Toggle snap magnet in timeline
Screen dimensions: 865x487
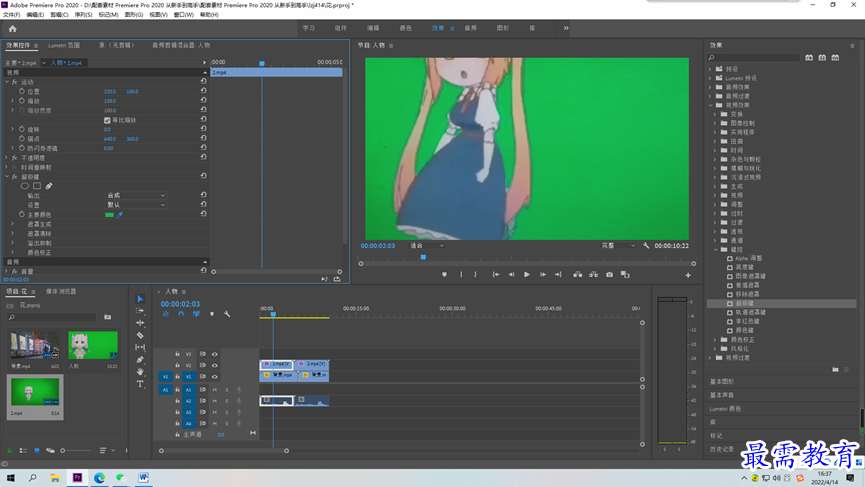click(181, 314)
